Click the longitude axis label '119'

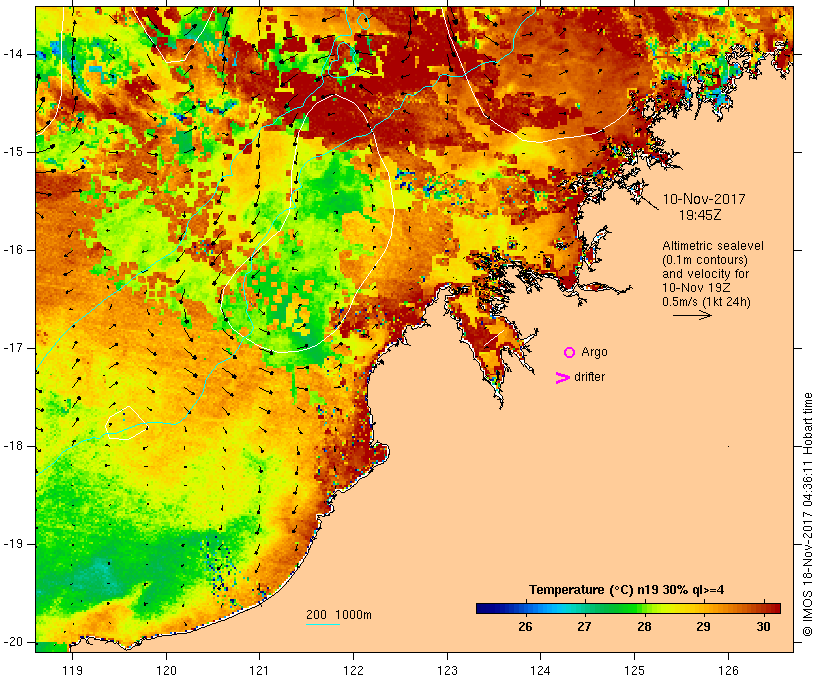click(72, 671)
